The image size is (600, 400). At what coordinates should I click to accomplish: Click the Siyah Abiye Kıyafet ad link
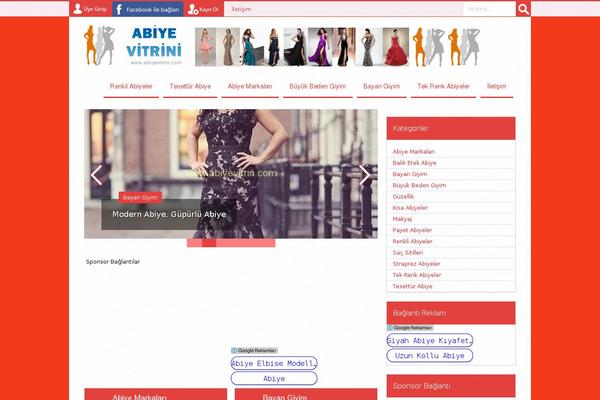(430, 340)
